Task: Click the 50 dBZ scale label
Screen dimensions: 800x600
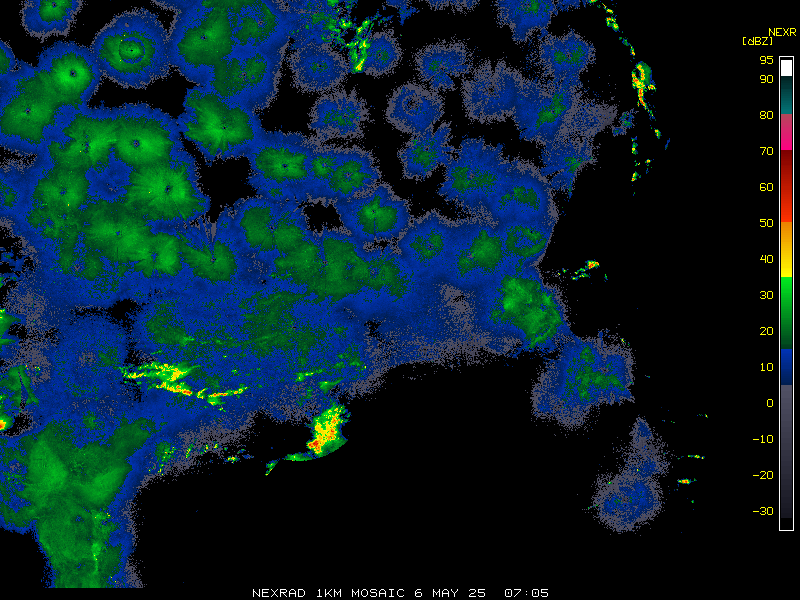Action: (x=766, y=223)
